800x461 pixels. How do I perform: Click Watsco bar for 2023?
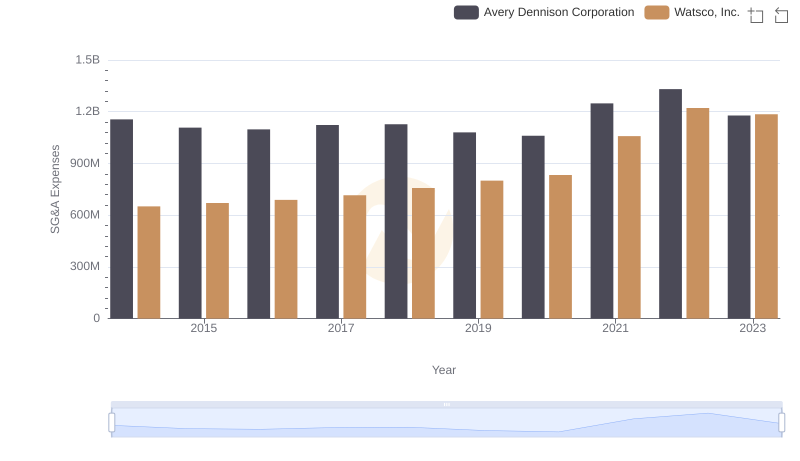pos(766,216)
